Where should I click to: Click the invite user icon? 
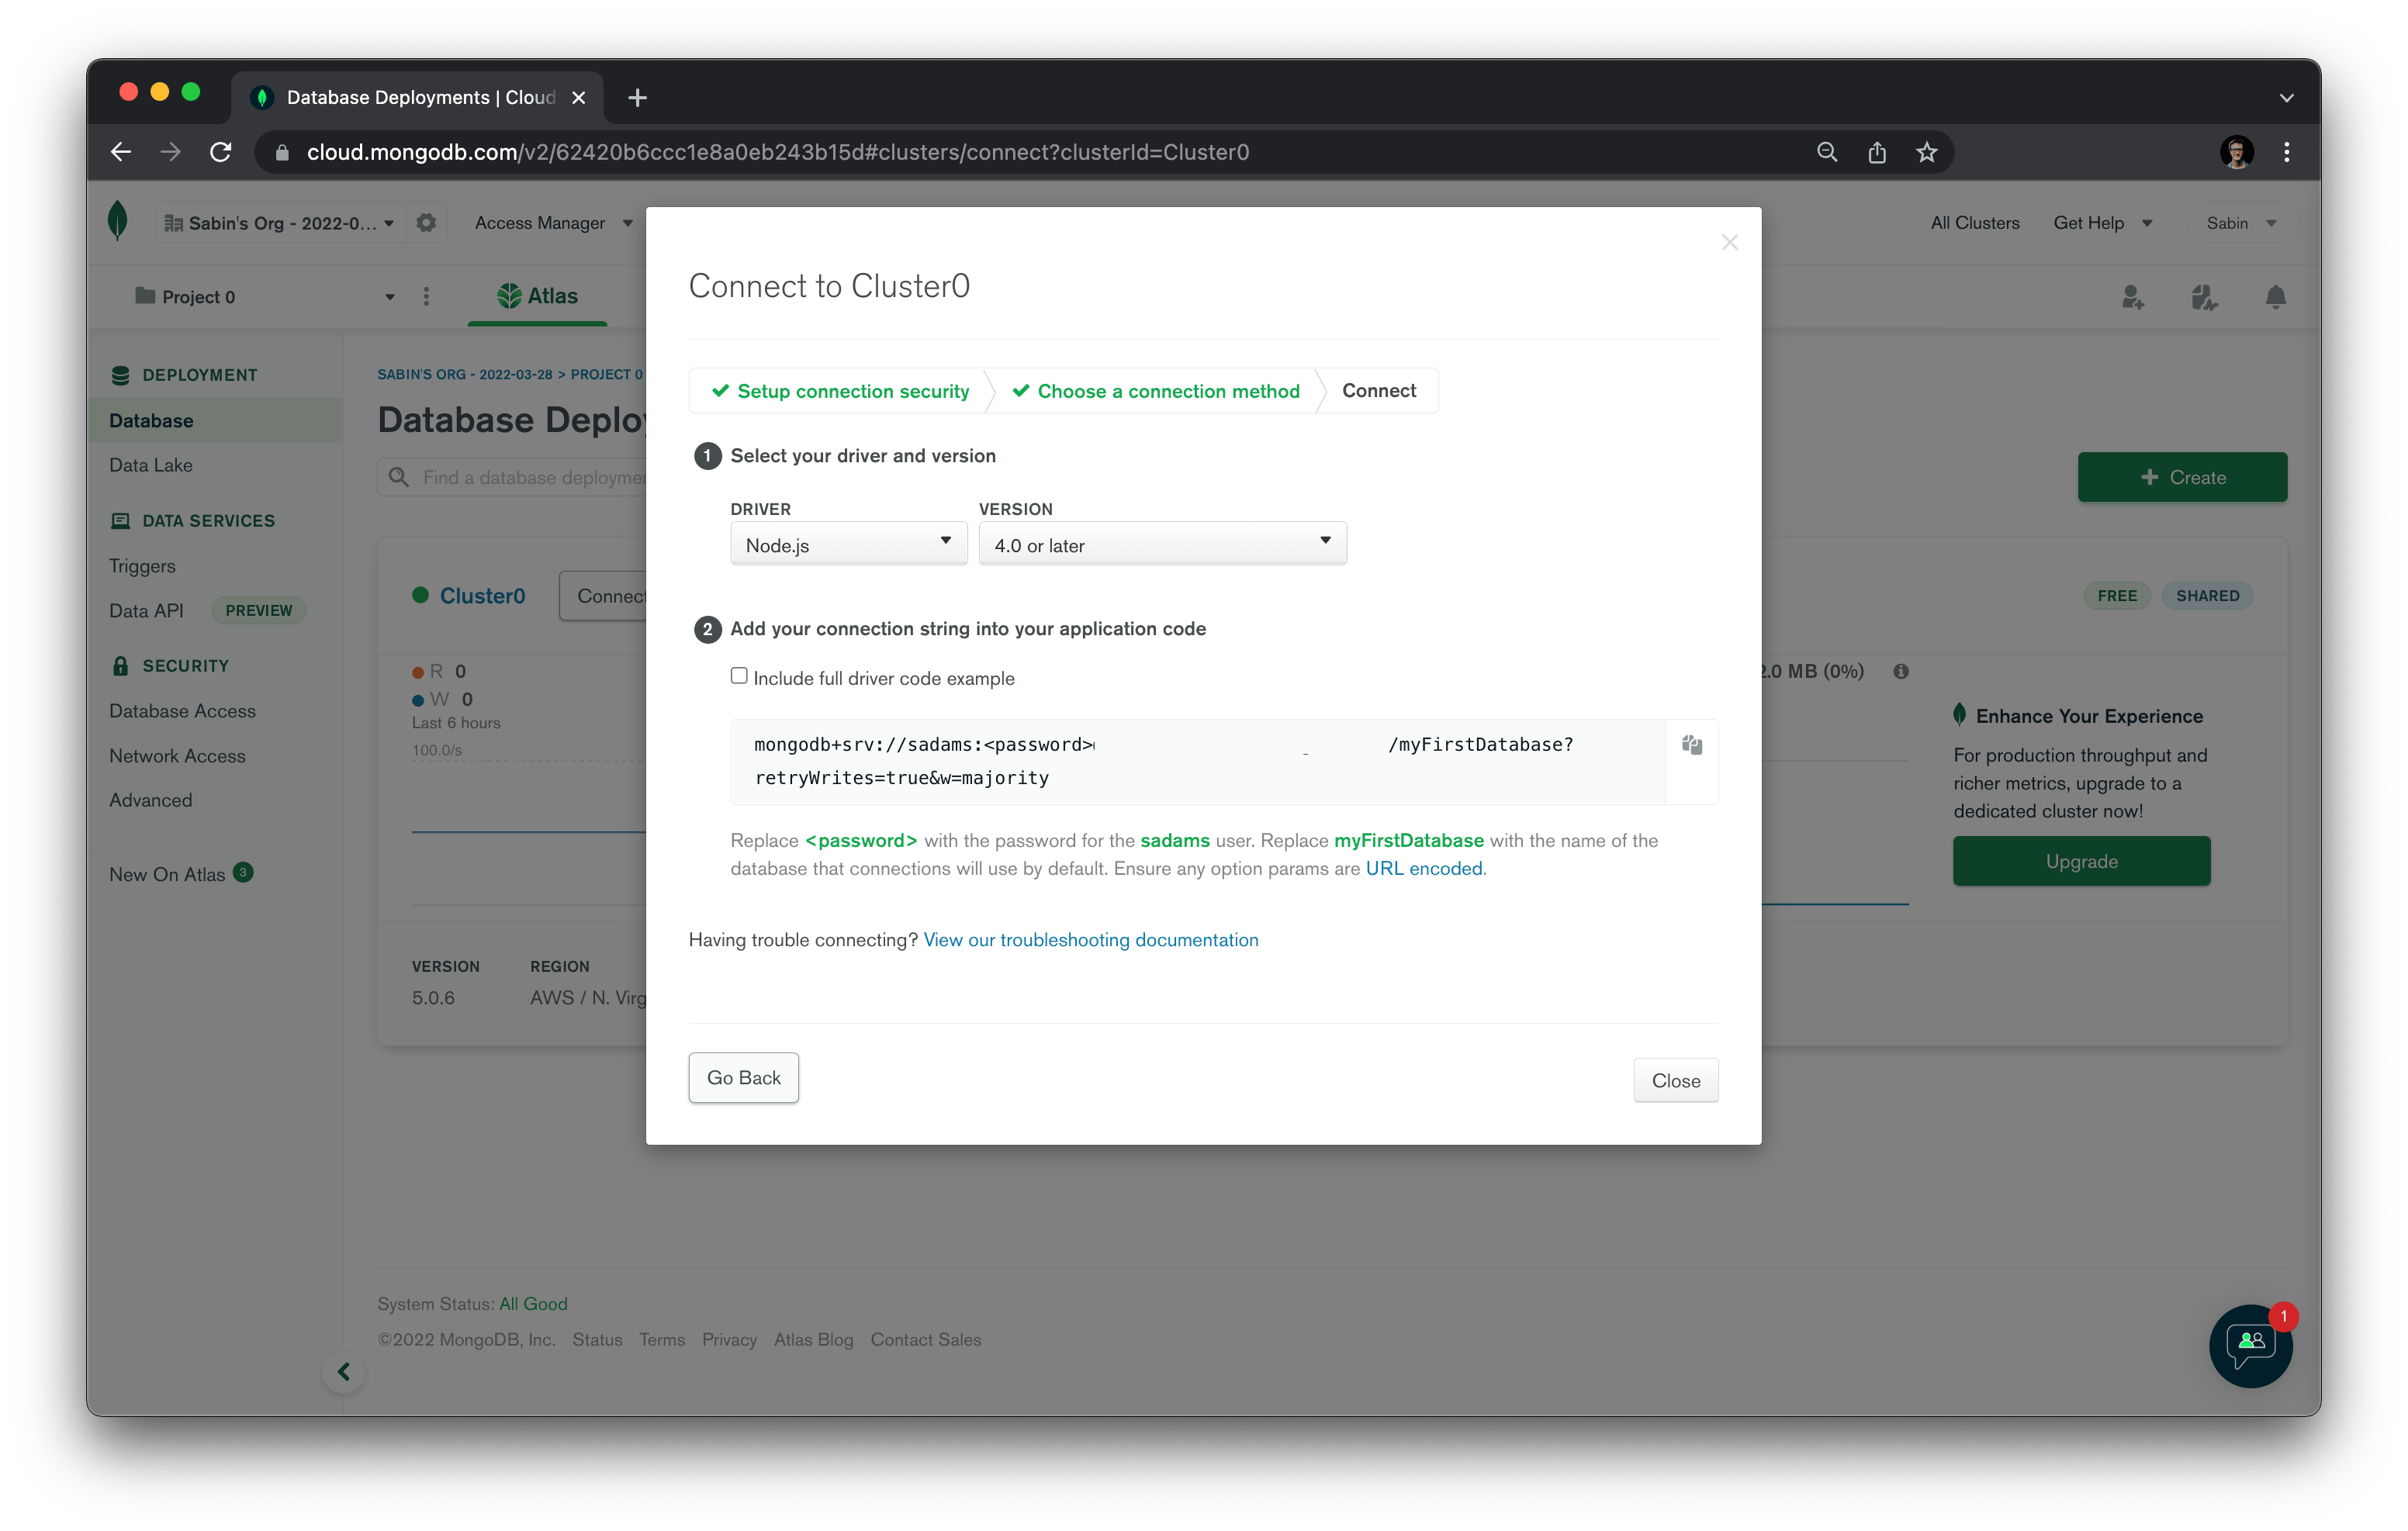tap(2133, 297)
